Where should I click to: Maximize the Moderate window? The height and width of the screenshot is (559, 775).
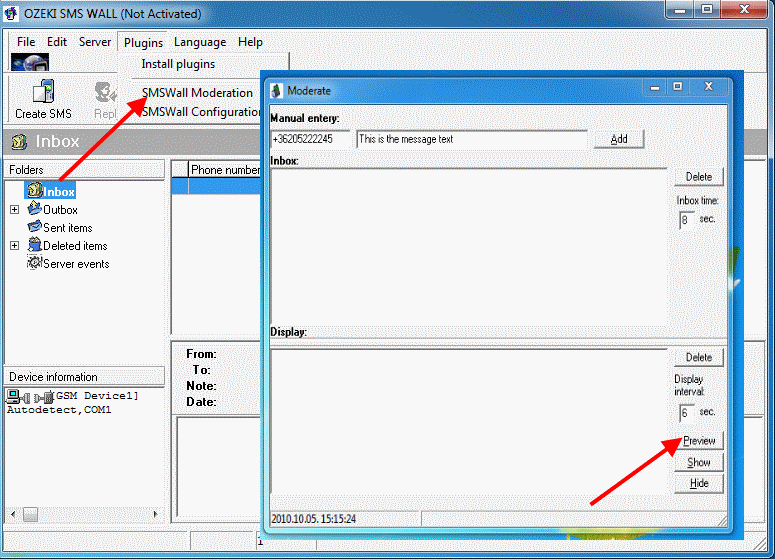coord(678,87)
